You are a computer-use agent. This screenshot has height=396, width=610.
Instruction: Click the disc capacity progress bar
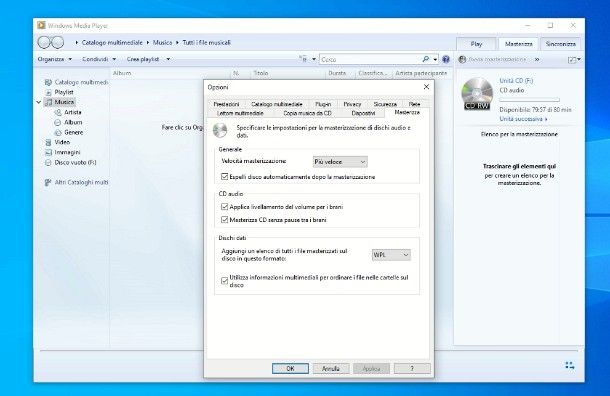tap(529, 100)
